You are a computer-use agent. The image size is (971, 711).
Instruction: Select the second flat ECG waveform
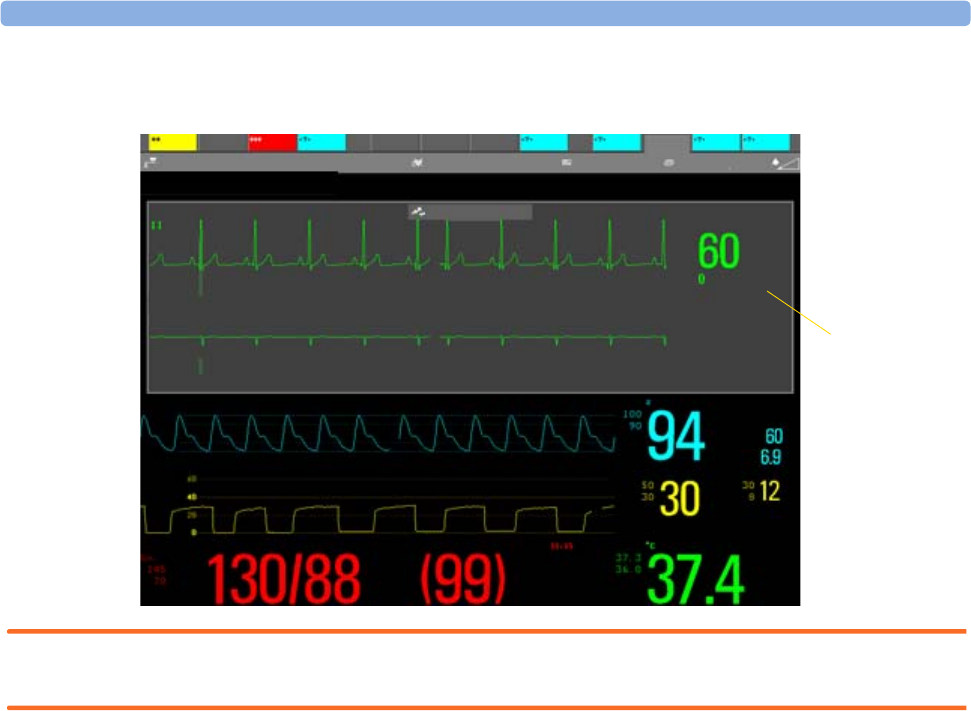coord(408,339)
